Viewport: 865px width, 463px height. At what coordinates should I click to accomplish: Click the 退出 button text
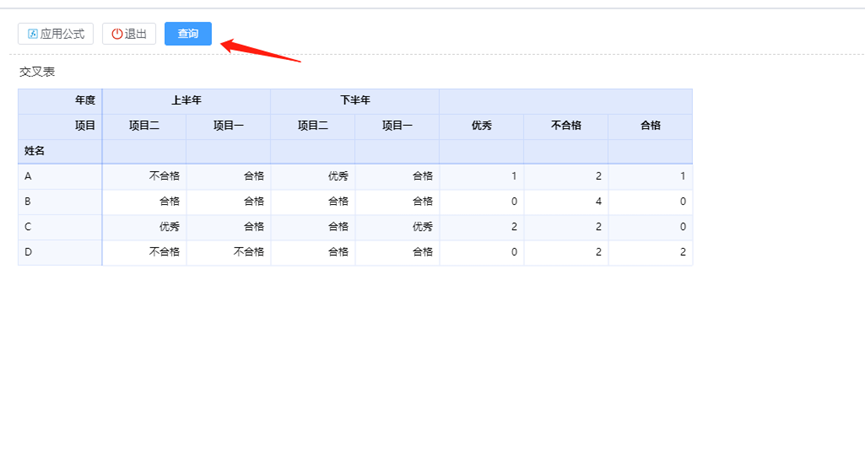click(136, 34)
